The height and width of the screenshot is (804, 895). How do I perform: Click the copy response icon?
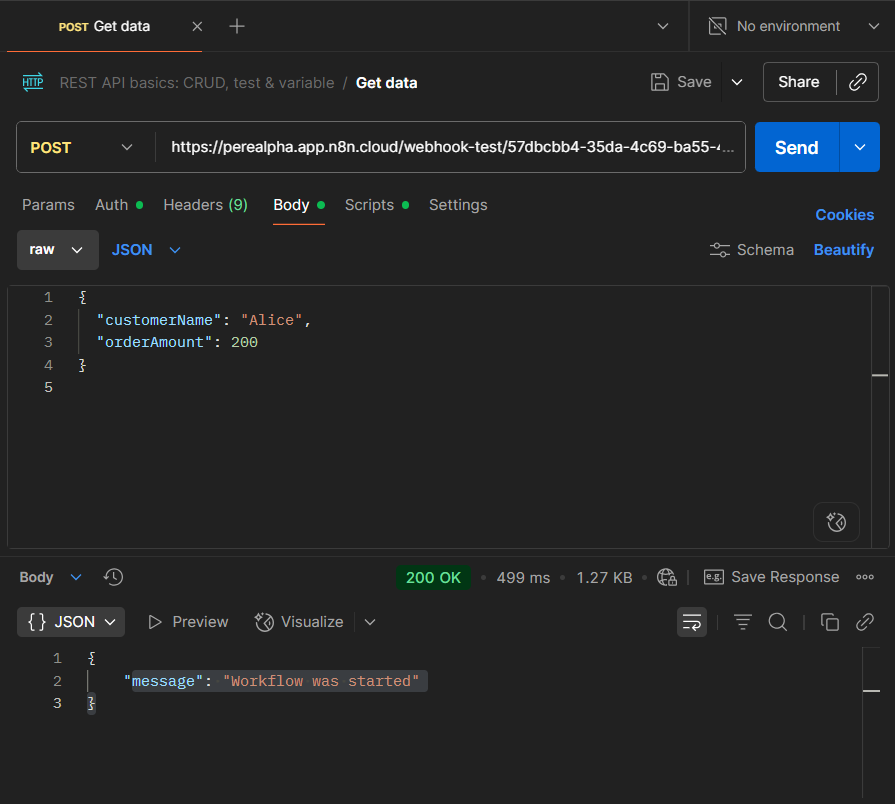tap(829, 622)
